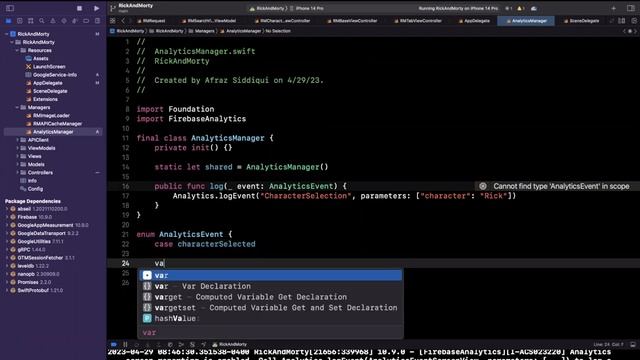Switch to the AppDelegate tab
The height and width of the screenshot is (360, 640).
pos(474,21)
